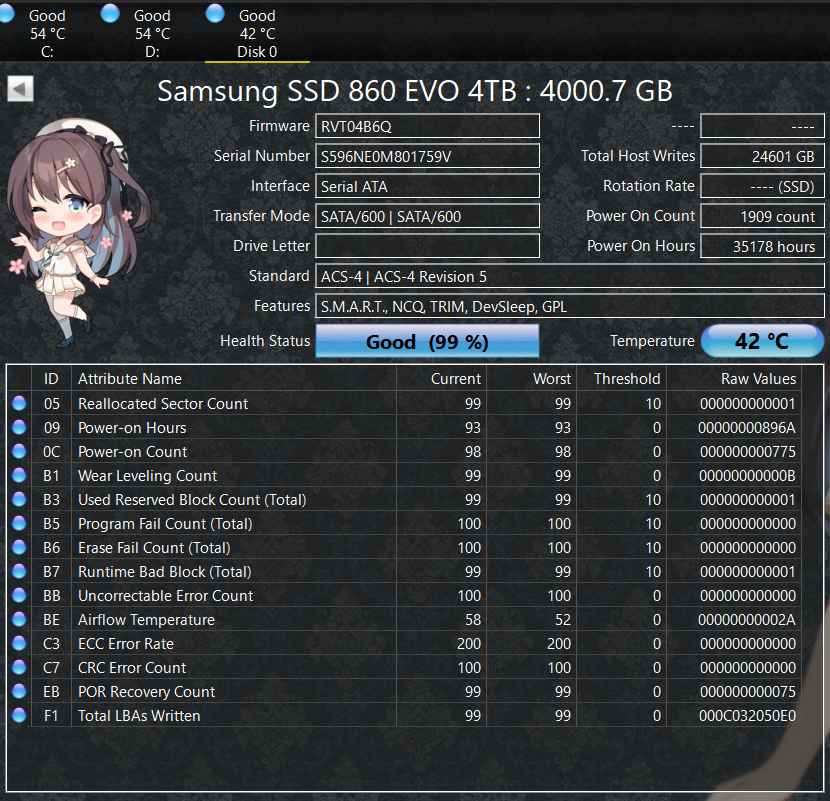The width and height of the screenshot is (830, 801).
Task: Click status icon for CRC Error Count
Action: [x=19, y=667]
